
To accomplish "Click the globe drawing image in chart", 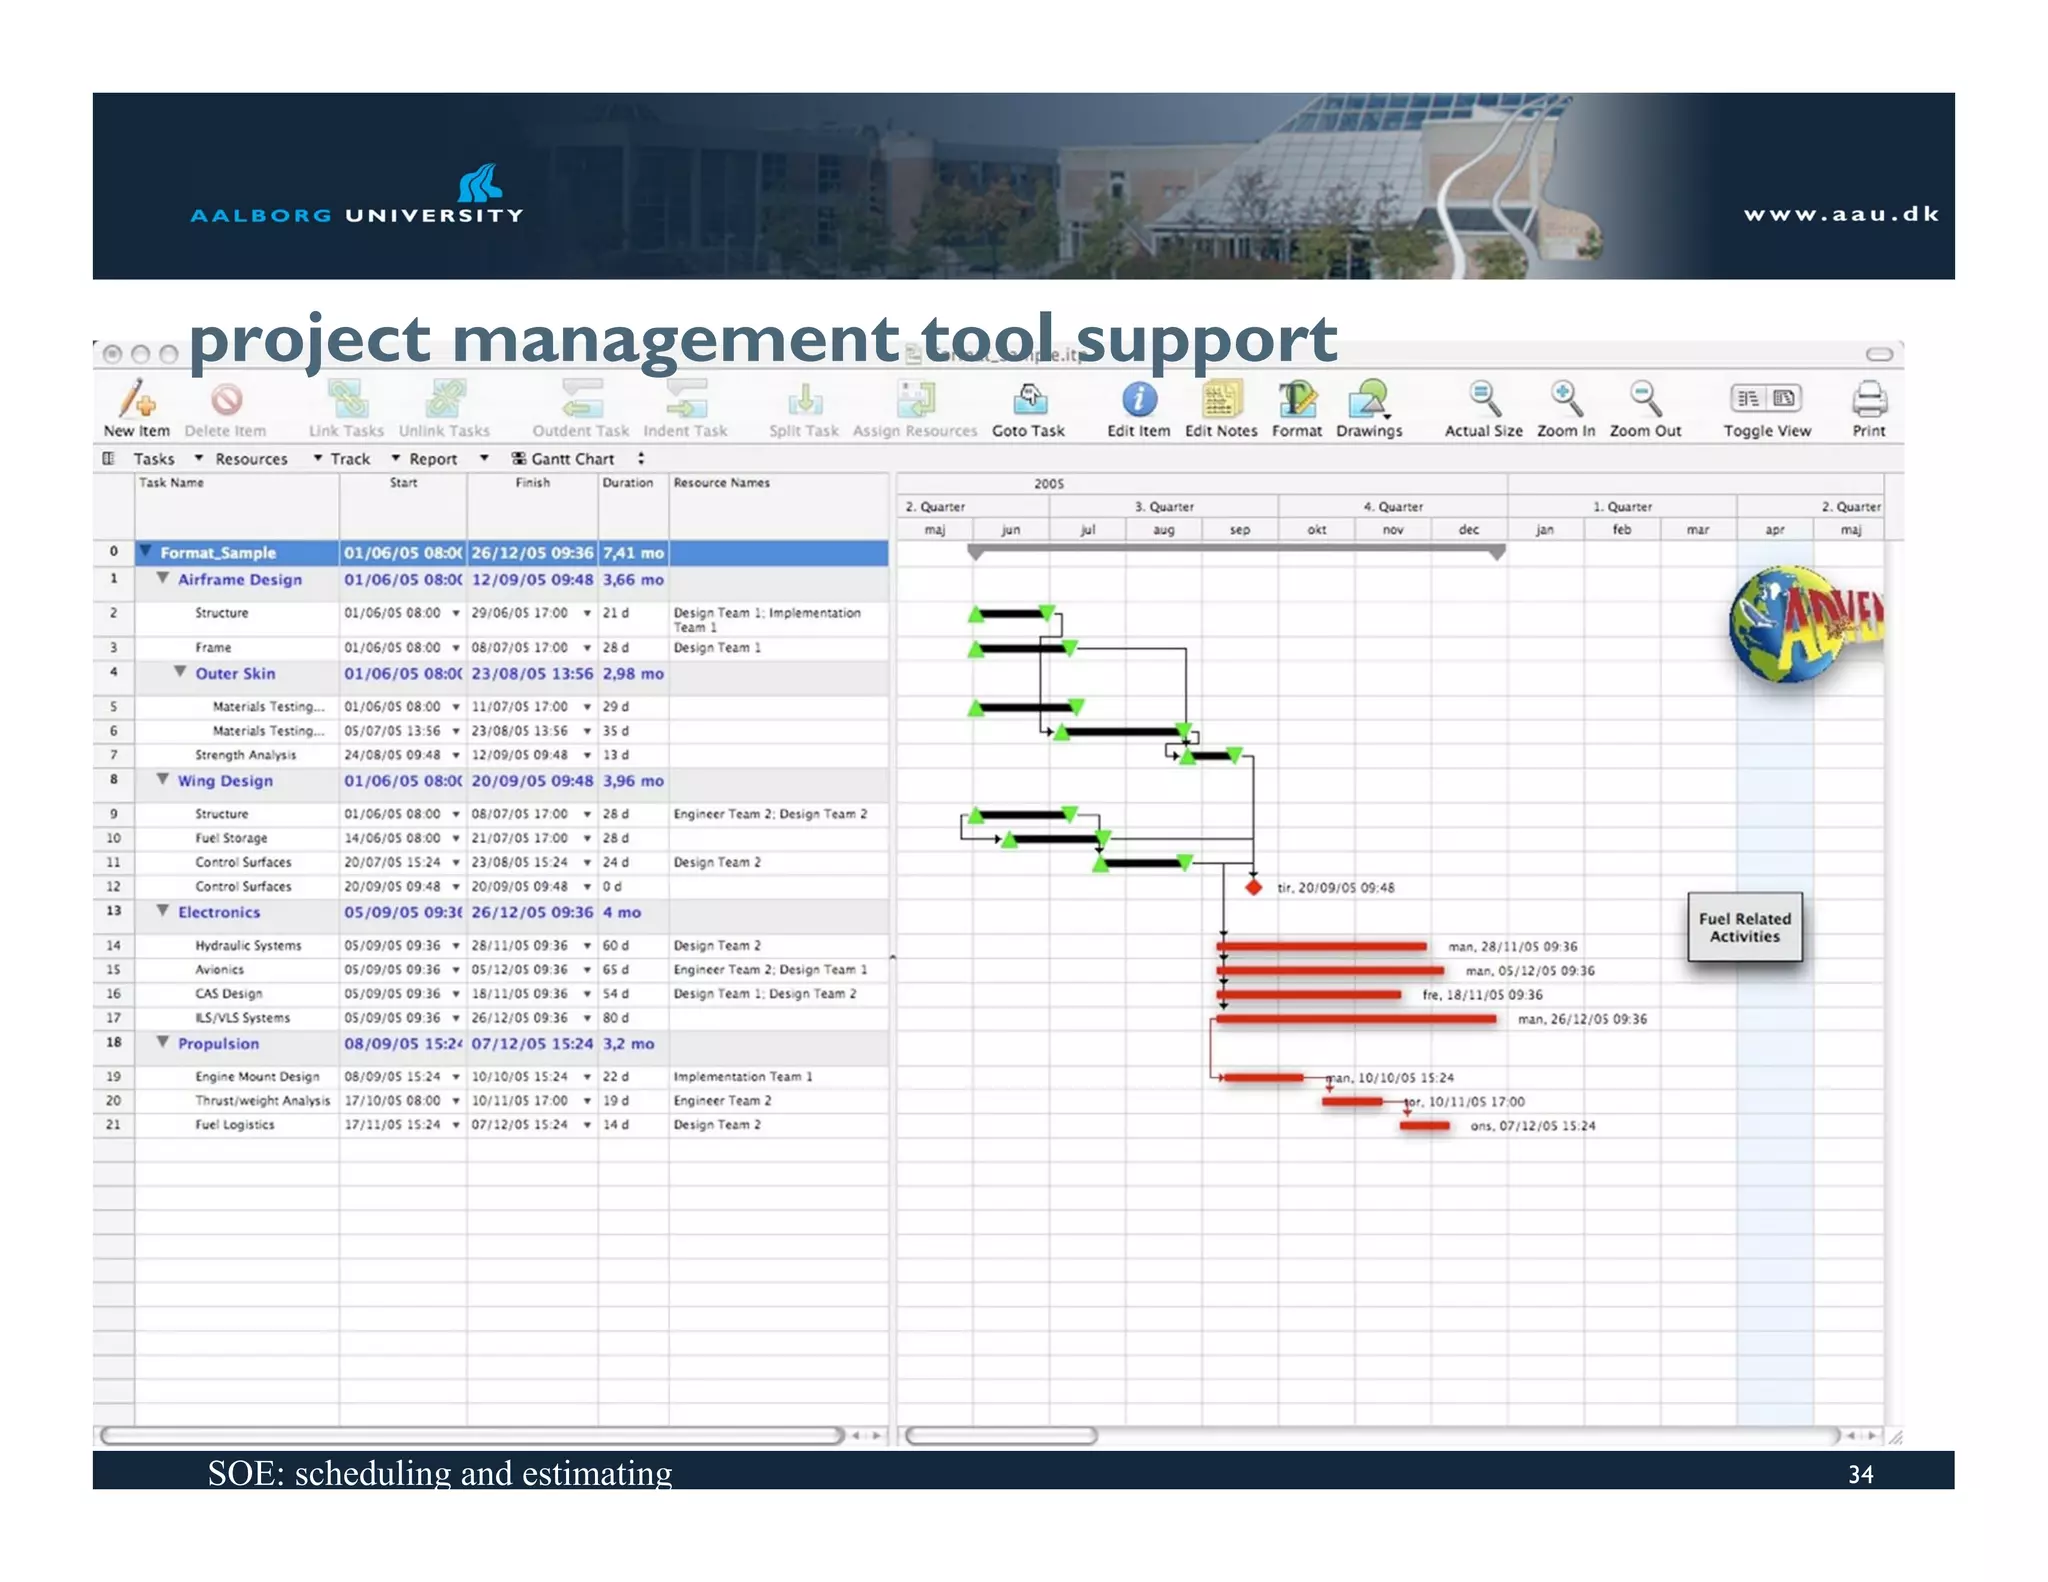I will point(1806,624).
